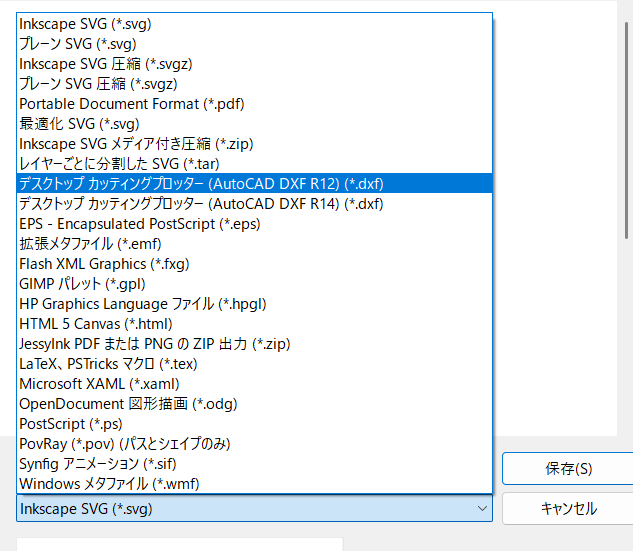Screen dimensions: 633x551
Task: Choose LaTeX、PSTricks マクロ (*.tex)
Action: (x=254, y=364)
